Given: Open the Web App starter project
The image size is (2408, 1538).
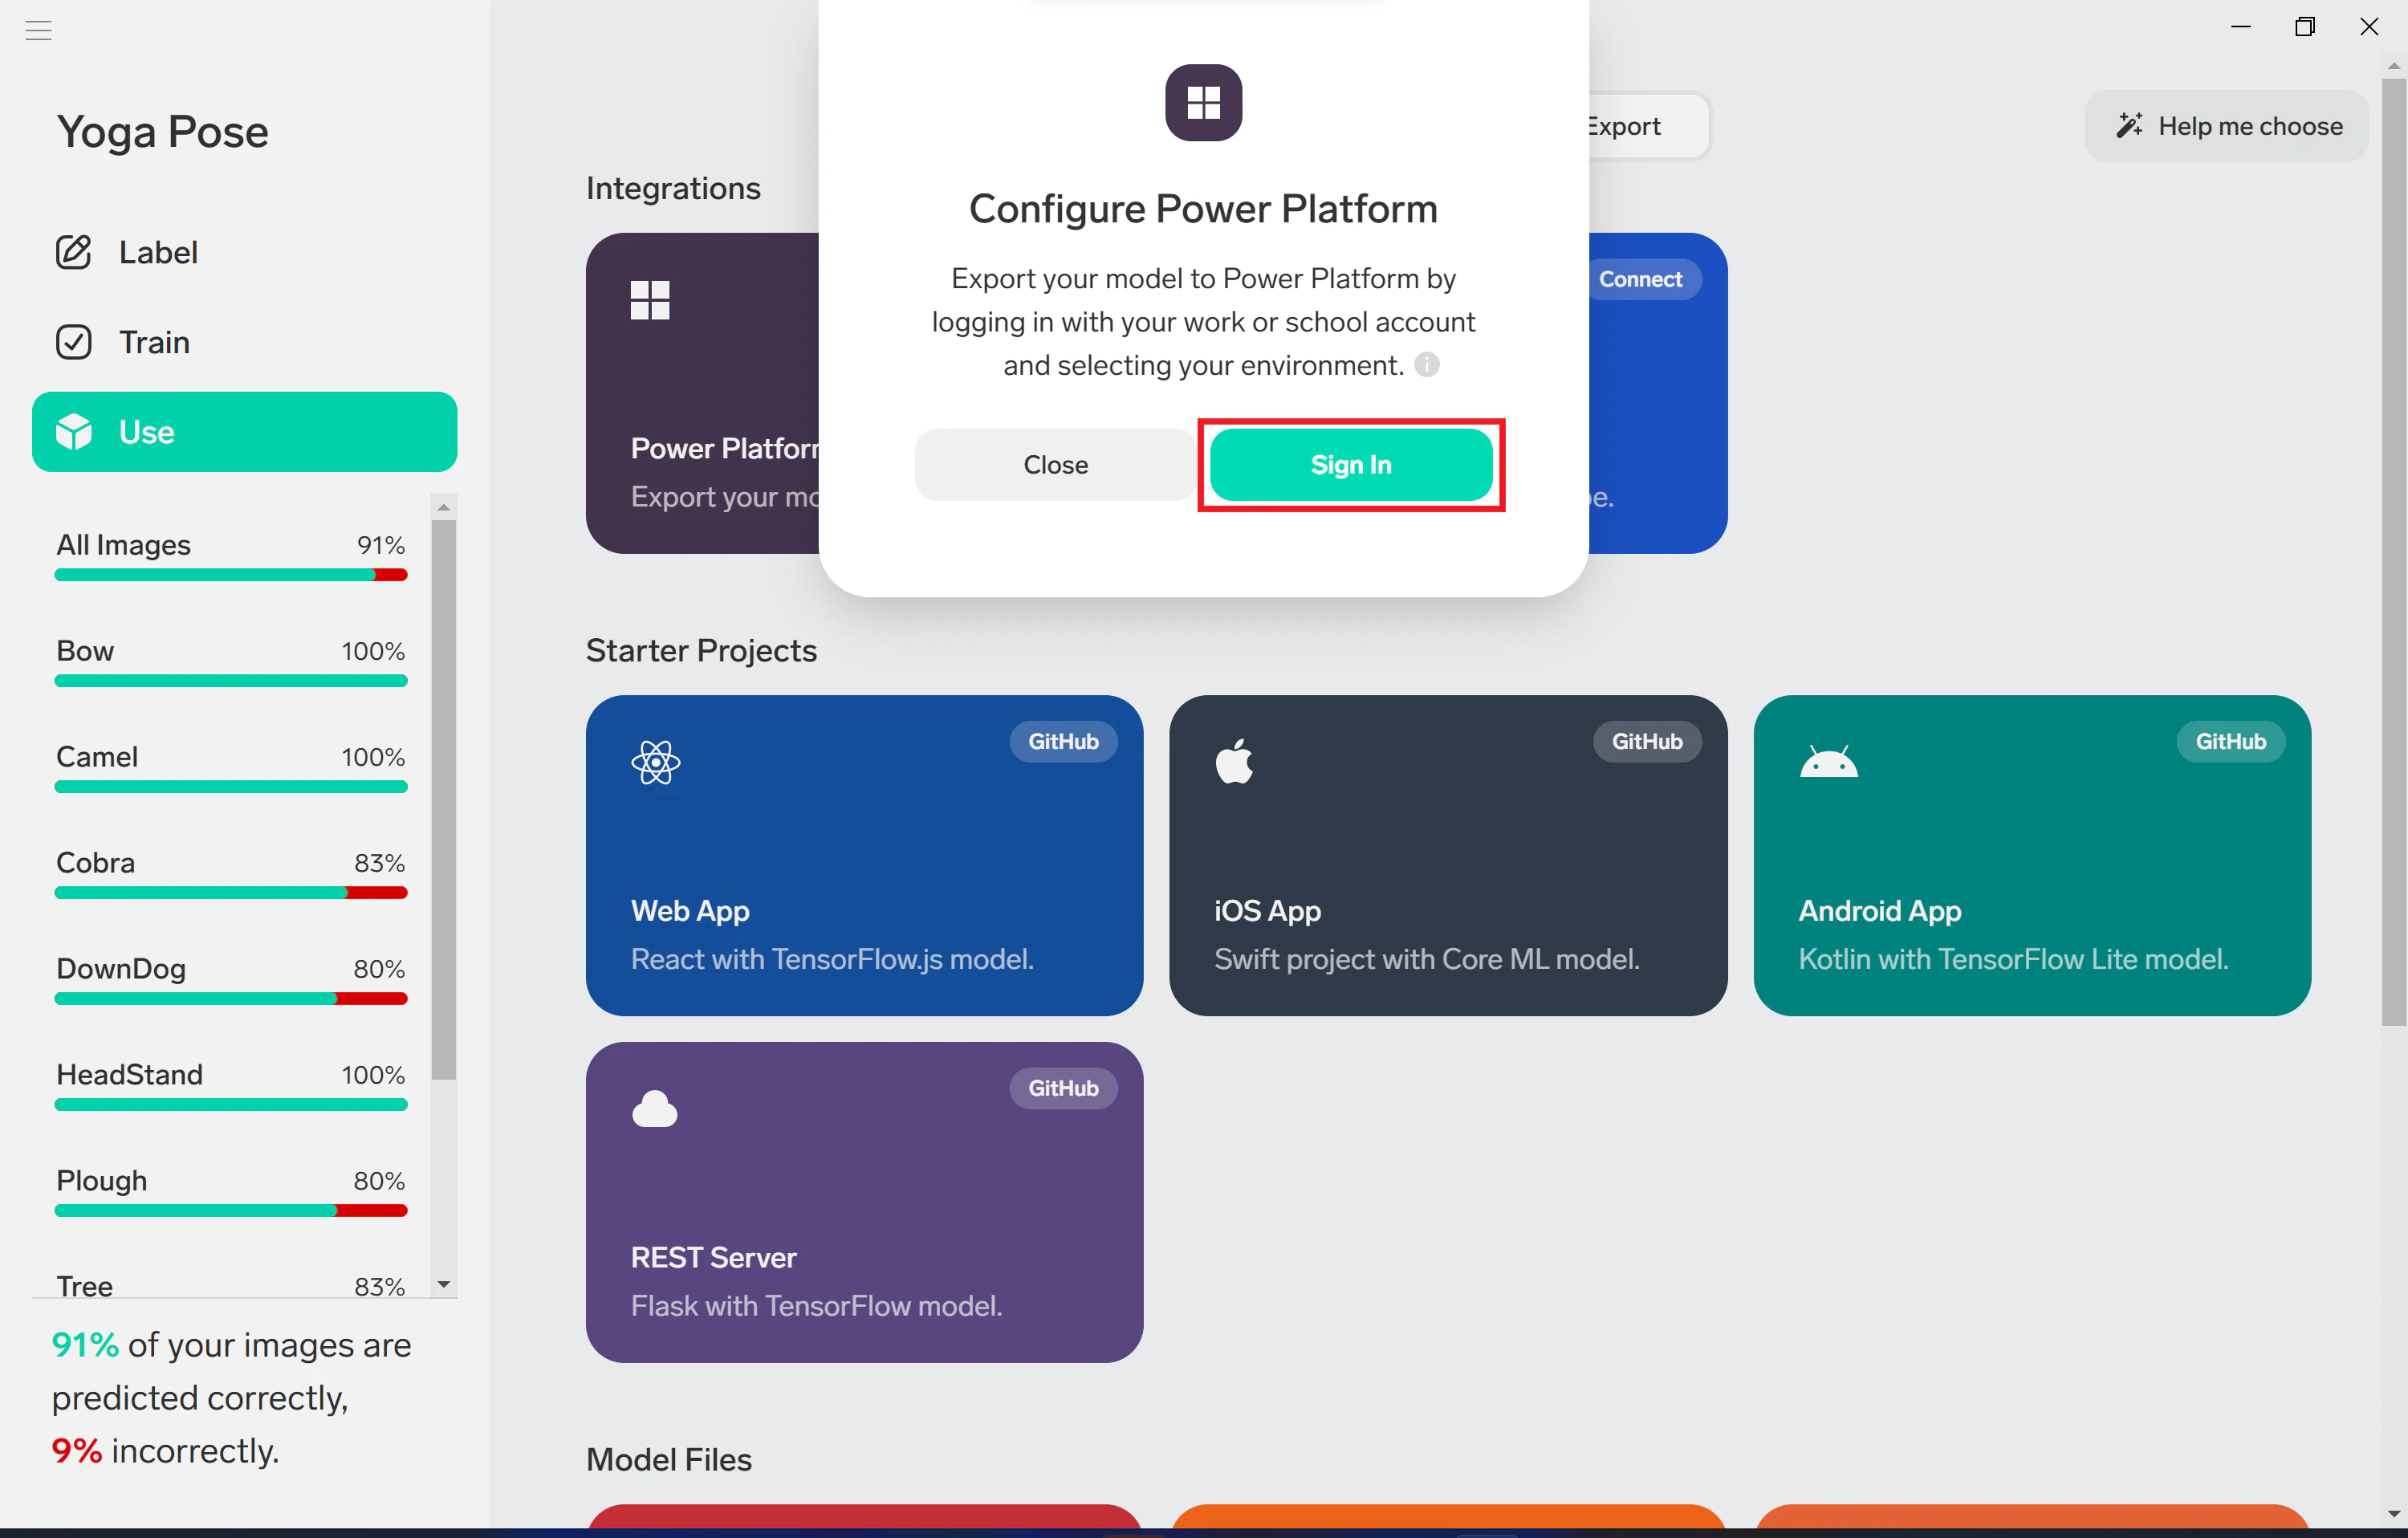Looking at the screenshot, I should click(864, 855).
